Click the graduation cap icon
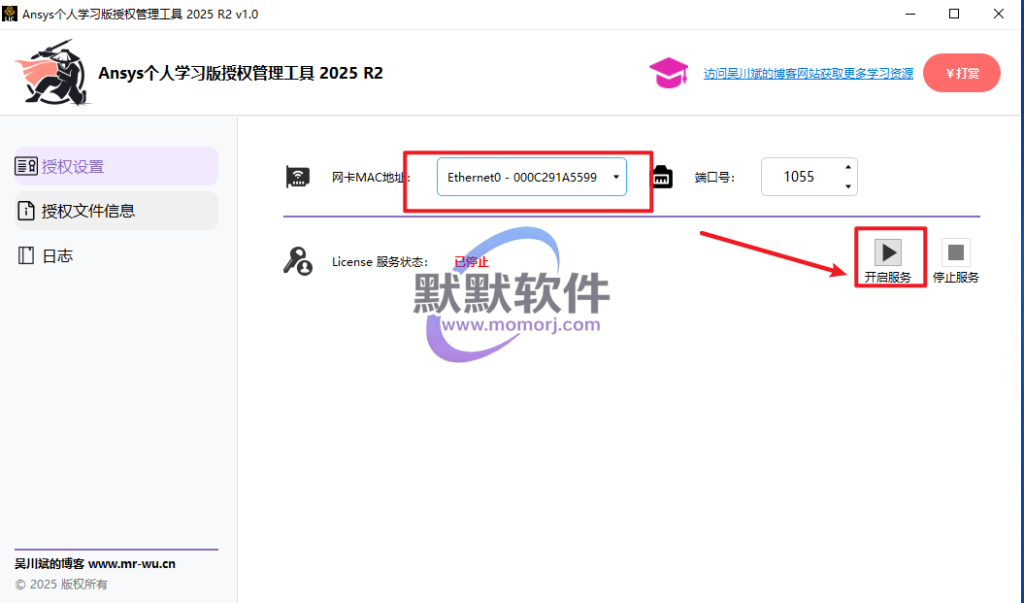1024x603 pixels. tap(668, 73)
